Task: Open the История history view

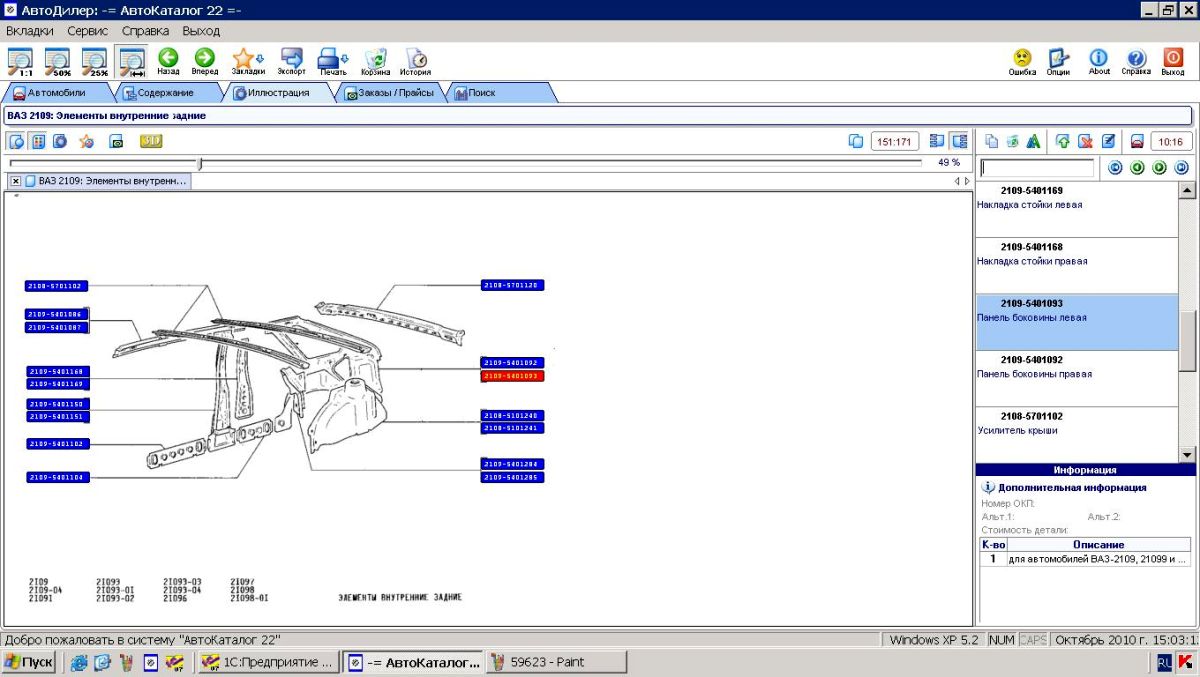Action: click(x=416, y=62)
